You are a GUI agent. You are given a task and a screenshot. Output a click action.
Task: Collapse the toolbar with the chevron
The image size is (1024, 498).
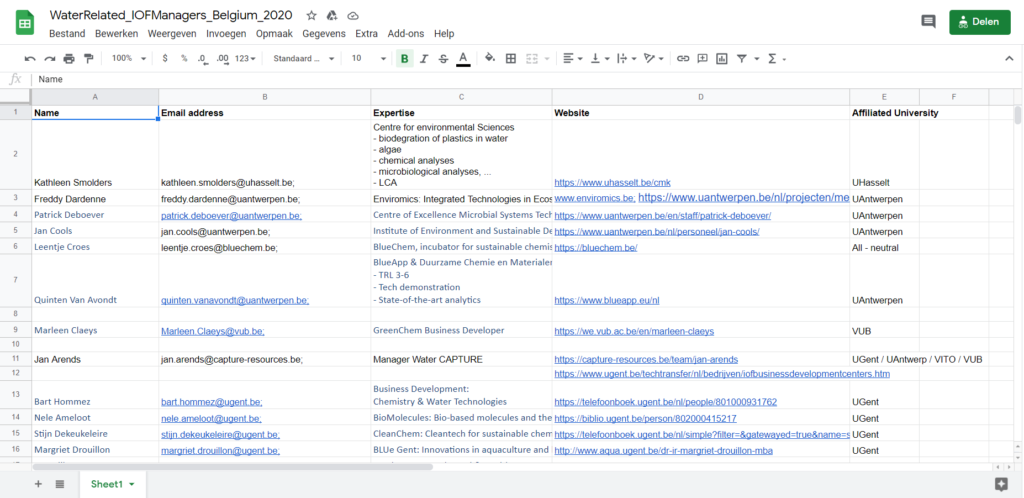[x=1009, y=59]
